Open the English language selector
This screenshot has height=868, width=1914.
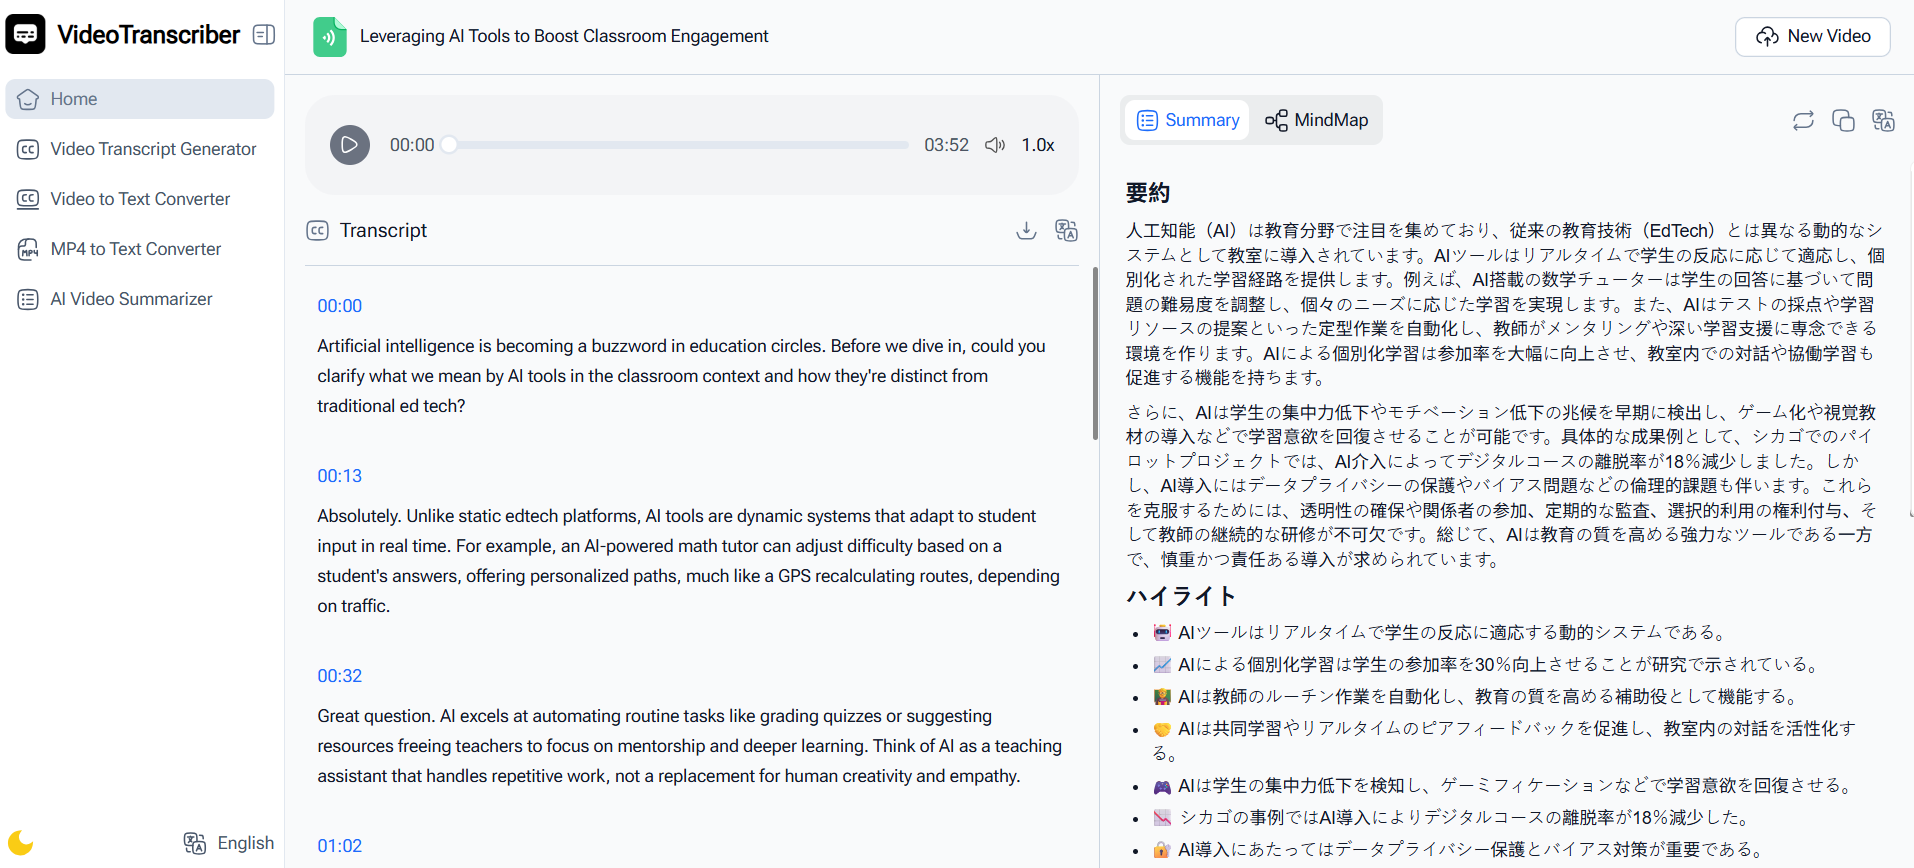point(229,843)
